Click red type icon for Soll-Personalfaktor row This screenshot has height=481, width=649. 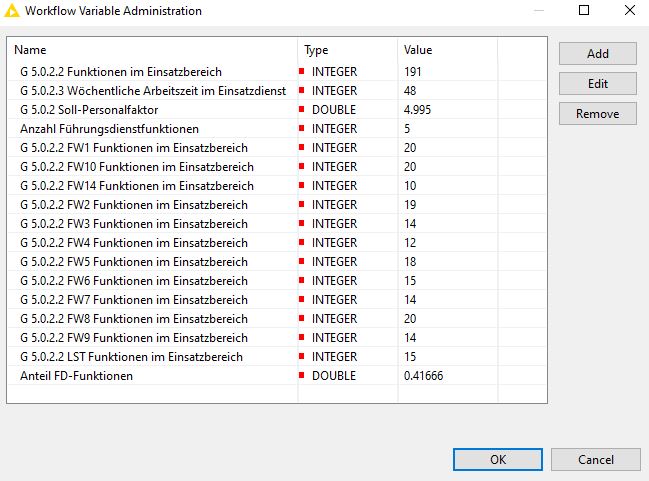pyautogui.click(x=301, y=109)
